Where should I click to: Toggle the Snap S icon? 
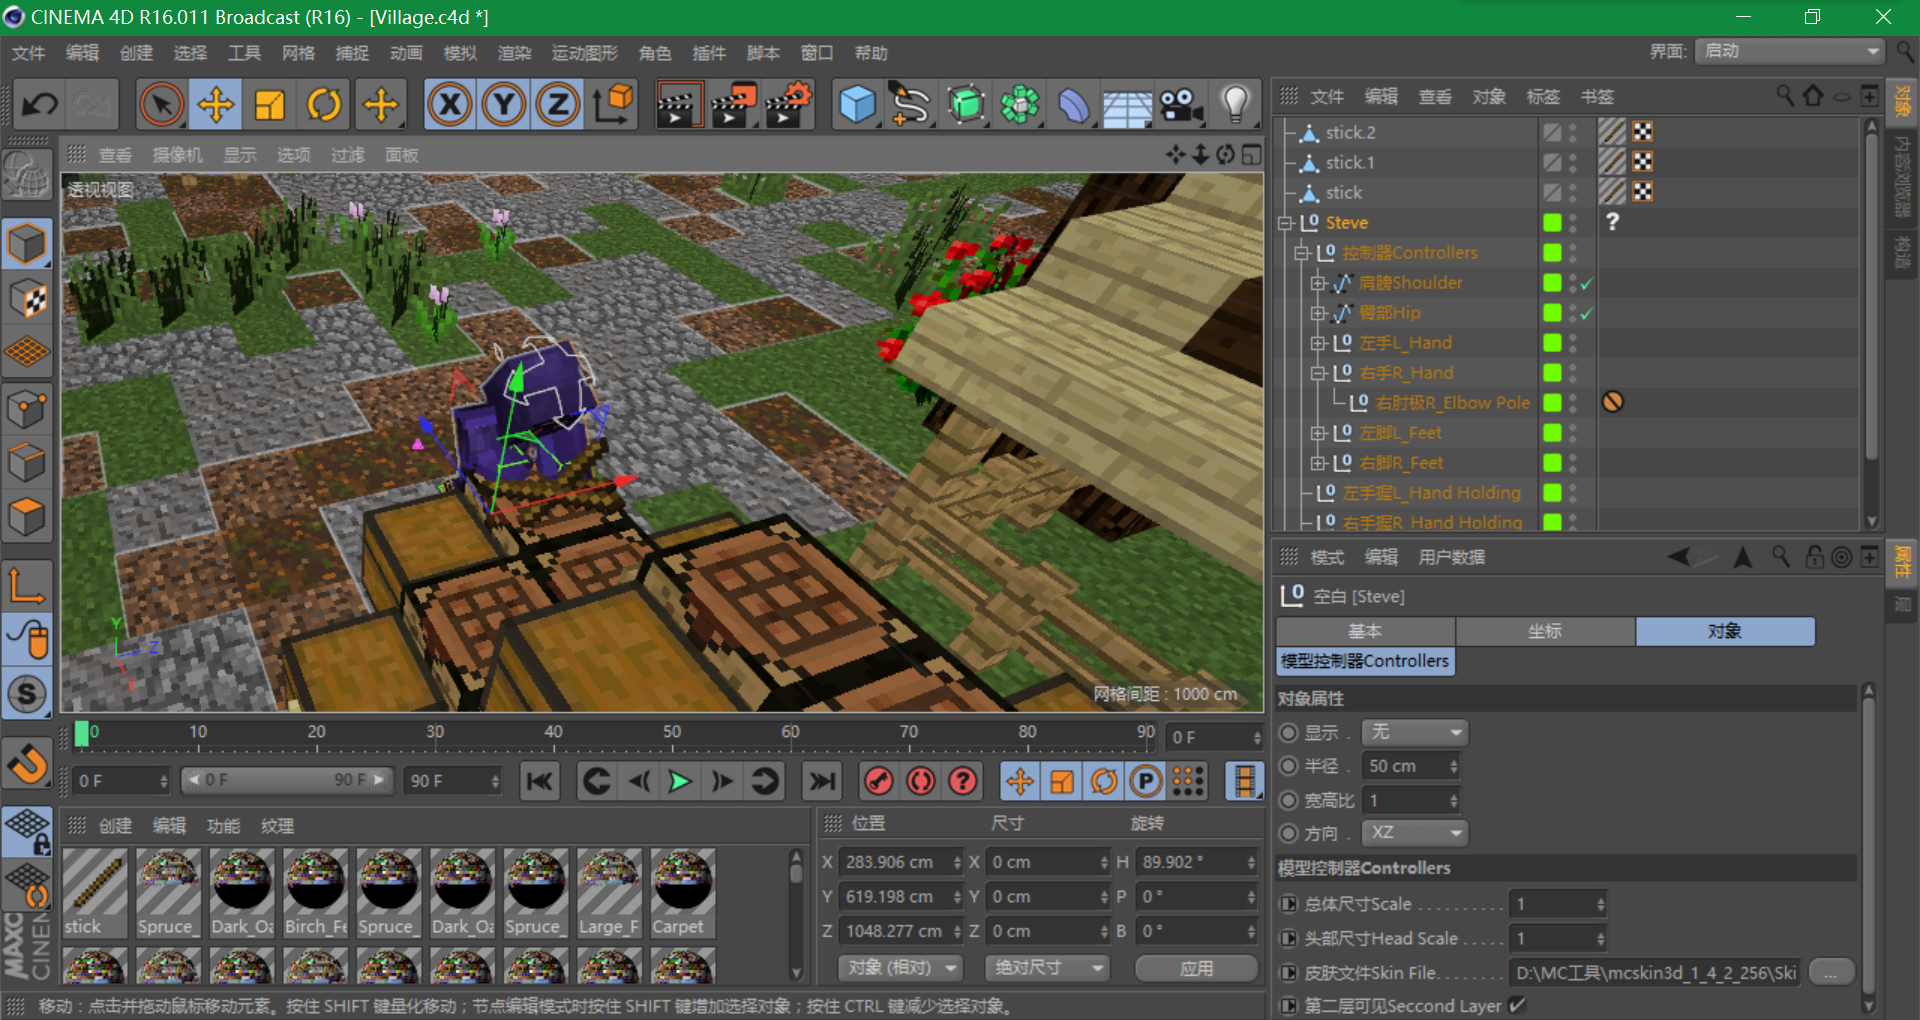pyautogui.click(x=27, y=693)
